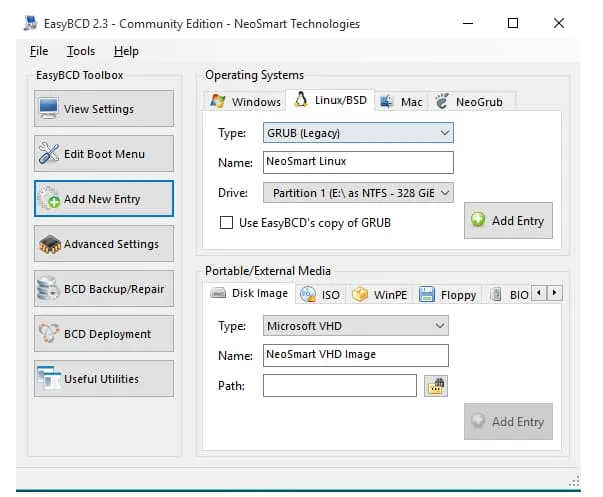Click the BCD Deployment icon
Screen dimensions: 603x497
[49, 333]
